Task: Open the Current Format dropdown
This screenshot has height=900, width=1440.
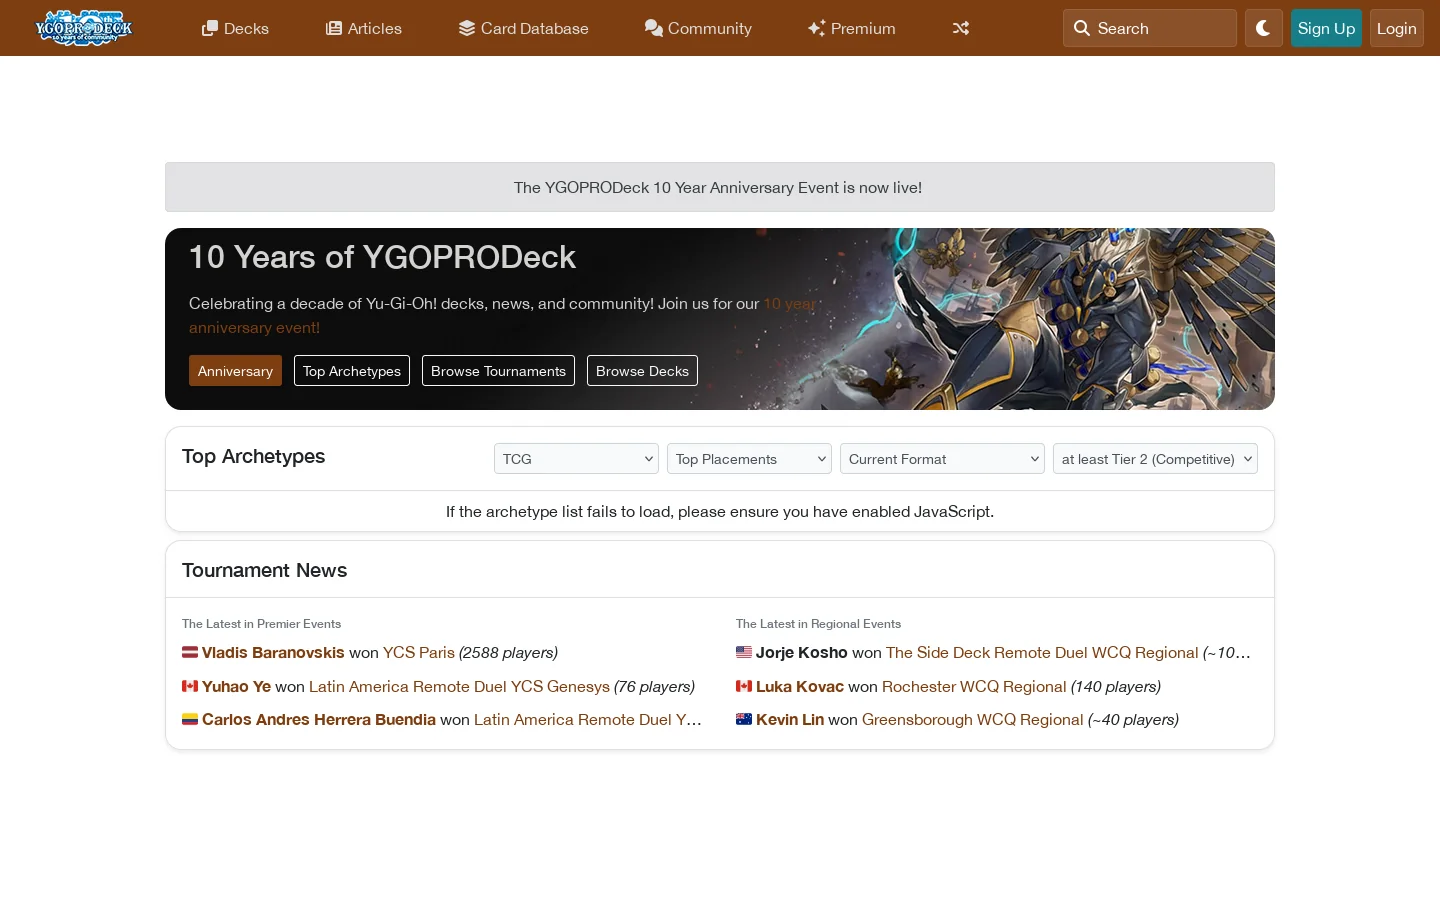Action: pos(942,459)
